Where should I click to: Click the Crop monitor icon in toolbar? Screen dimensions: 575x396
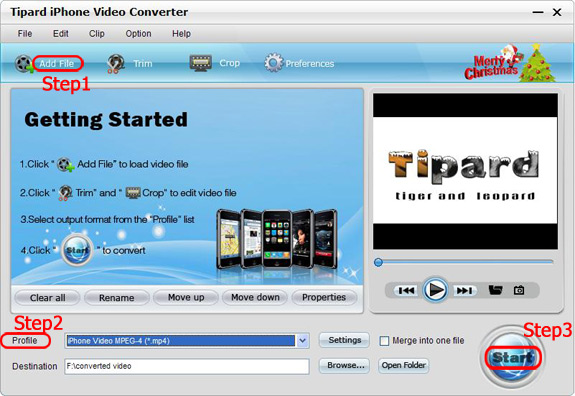point(201,63)
